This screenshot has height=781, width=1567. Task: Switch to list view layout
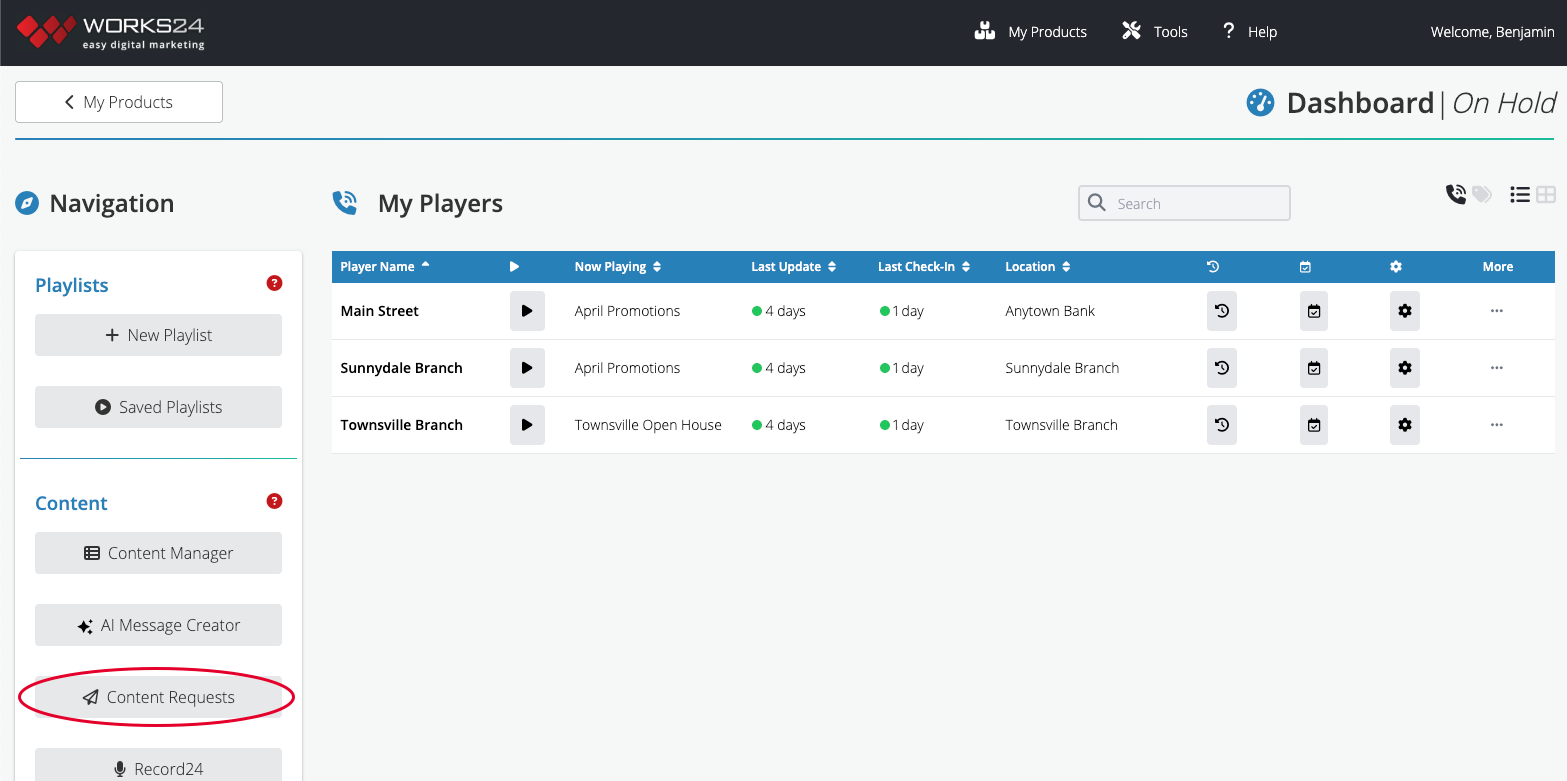[x=1520, y=195]
